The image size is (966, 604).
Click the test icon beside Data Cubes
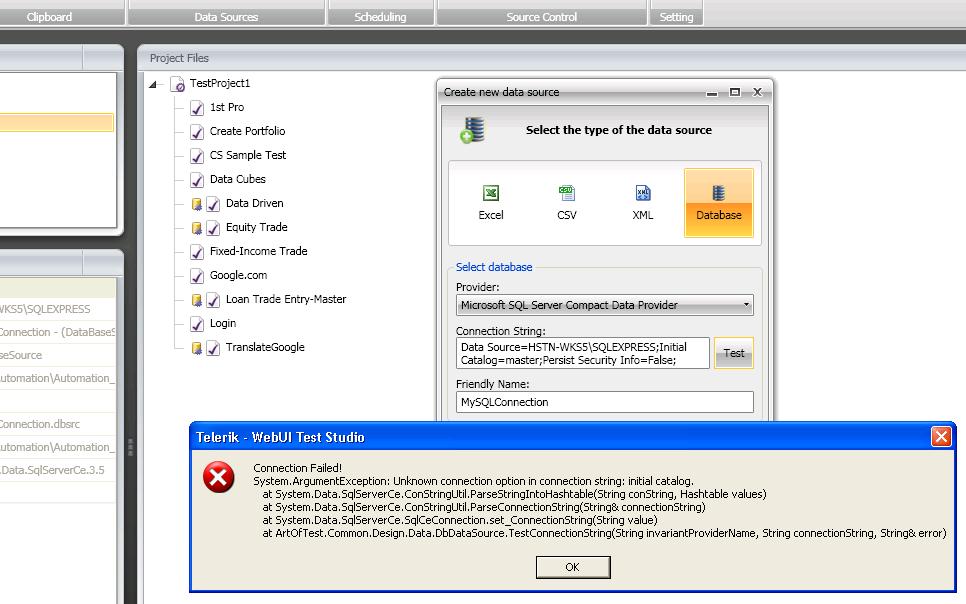pos(197,180)
